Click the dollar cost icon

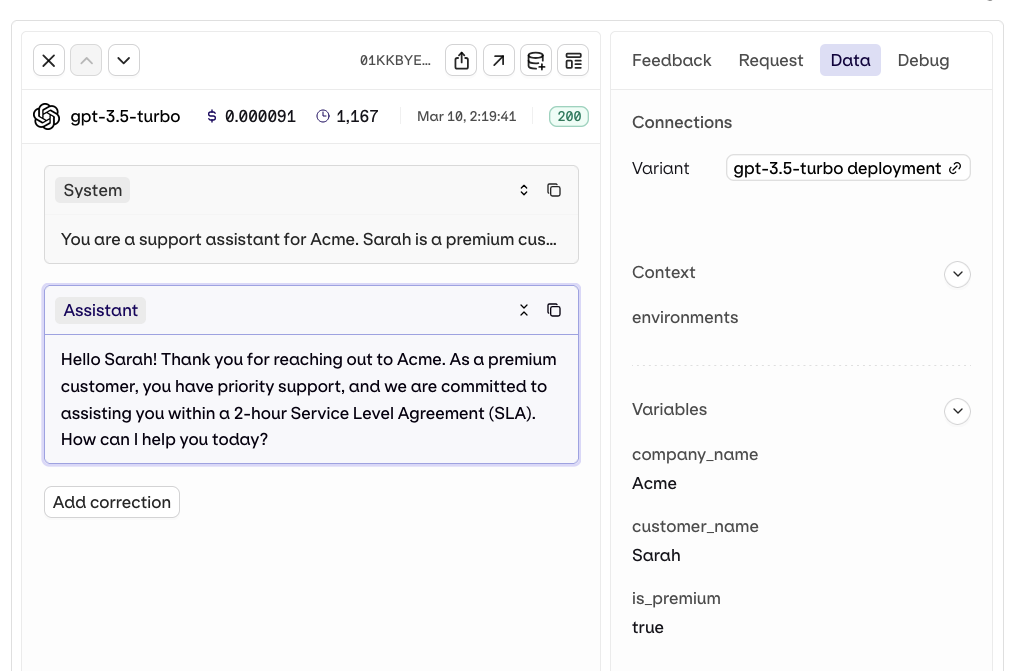[x=212, y=116]
